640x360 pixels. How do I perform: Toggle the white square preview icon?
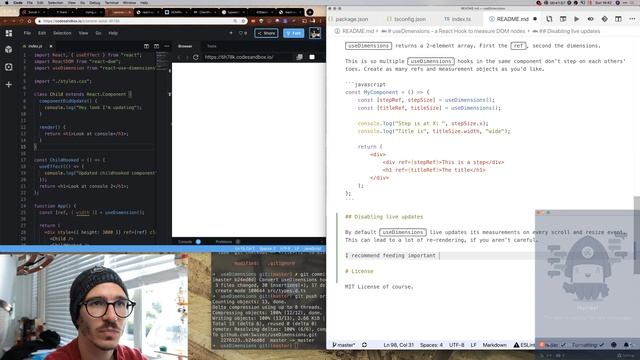pyautogui.click(x=312, y=57)
